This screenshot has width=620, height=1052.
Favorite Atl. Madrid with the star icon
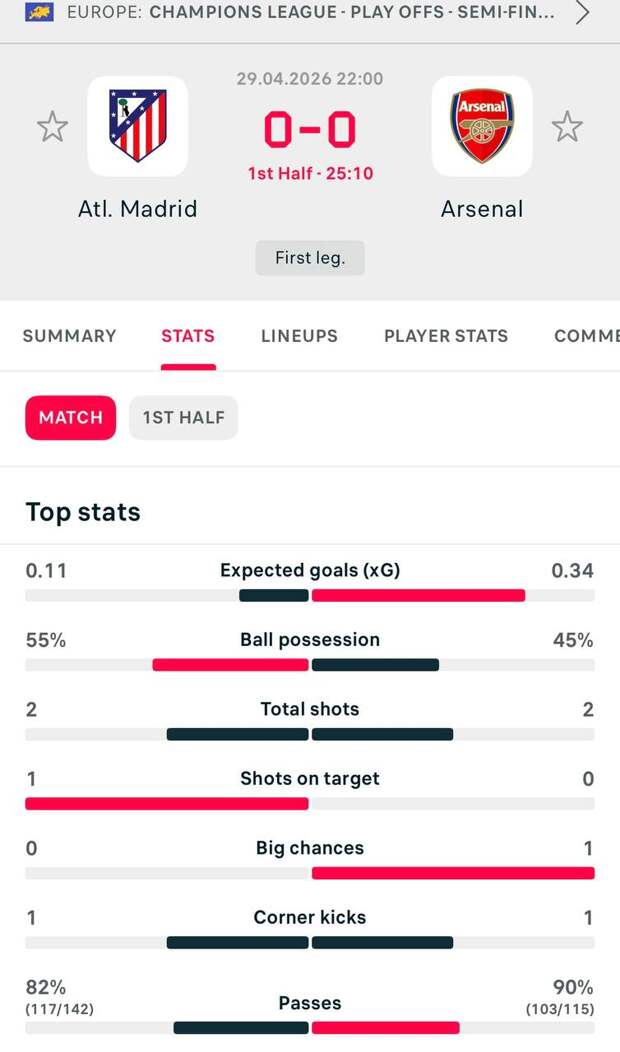tap(52, 127)
